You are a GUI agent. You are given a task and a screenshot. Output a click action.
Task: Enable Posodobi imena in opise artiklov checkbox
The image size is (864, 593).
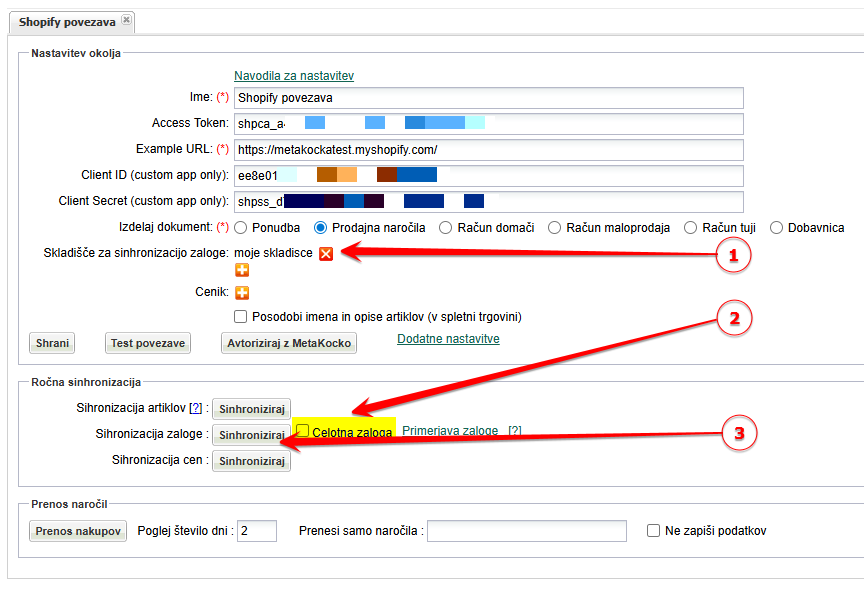pyautogui.click(x=240, y=317)
